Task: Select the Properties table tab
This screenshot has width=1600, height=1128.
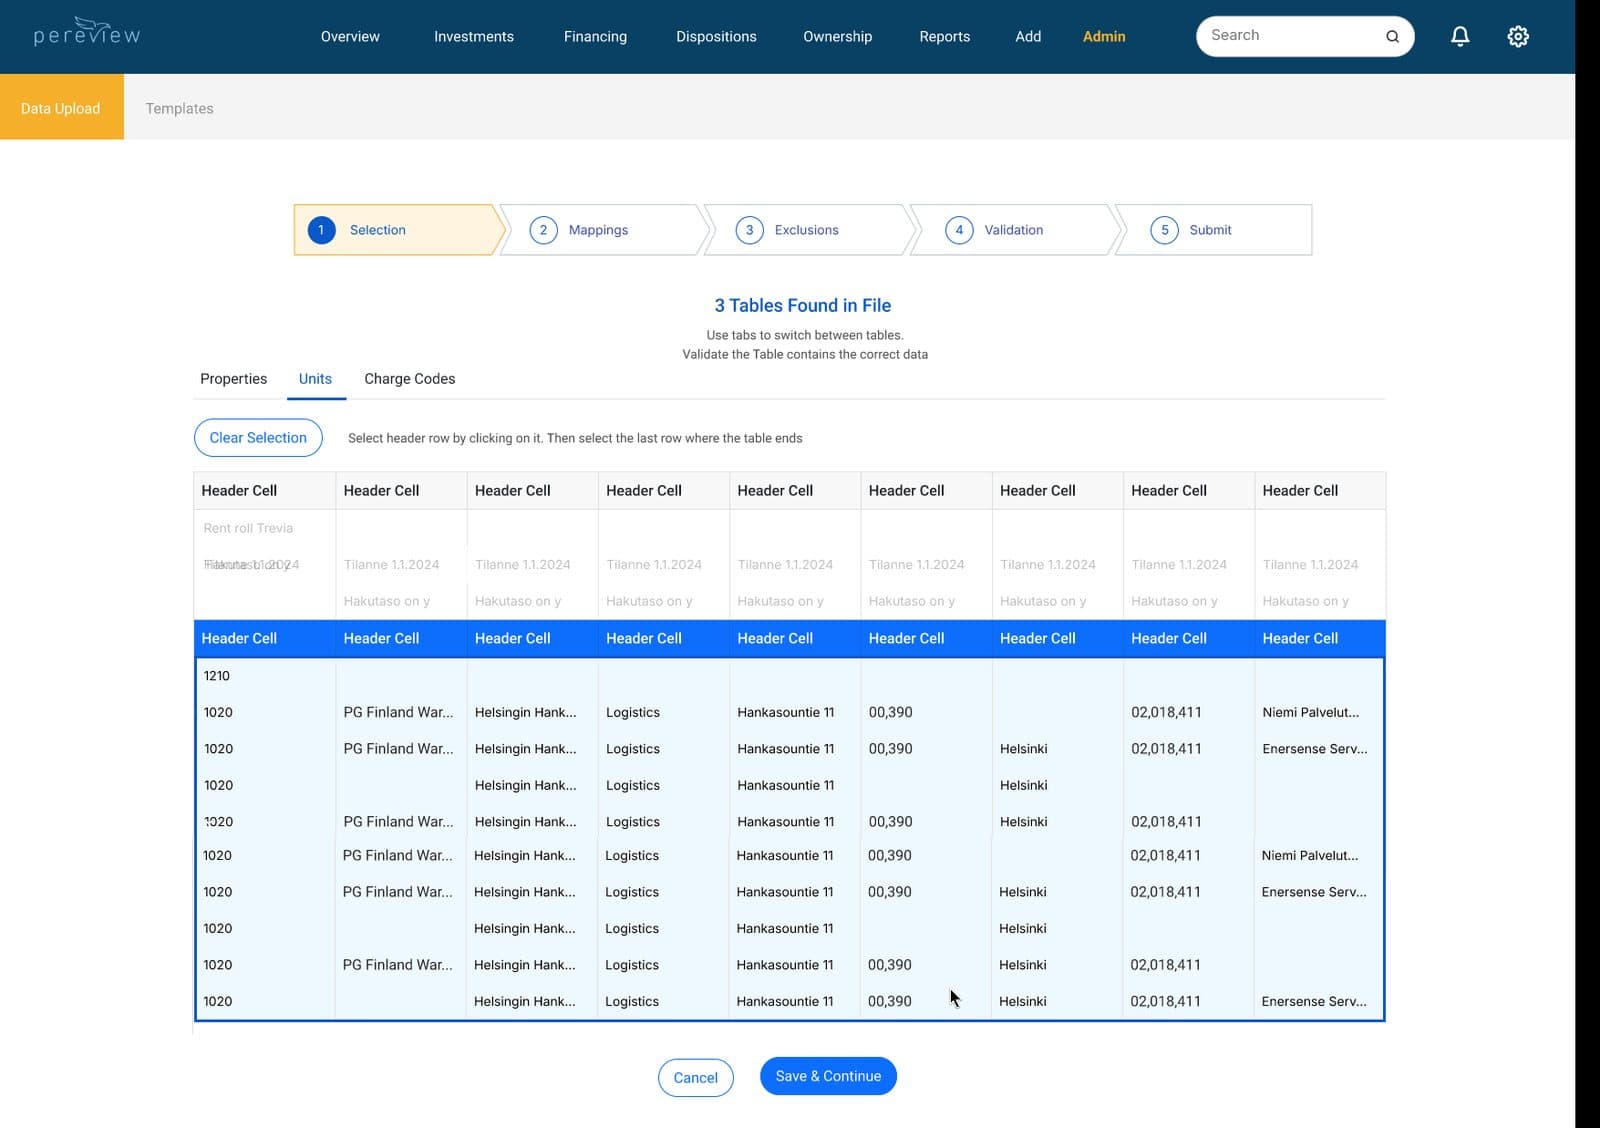Action: click(233, 379)
